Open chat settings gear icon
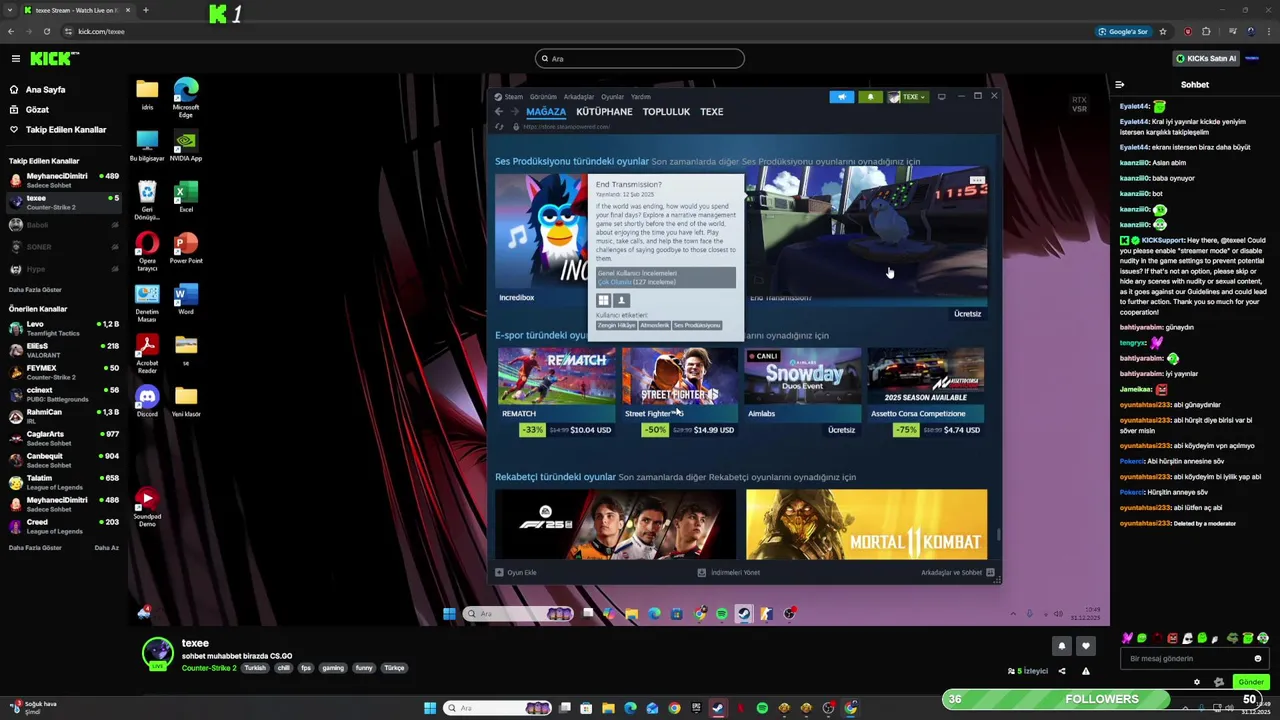The height and width of the screenshot is (720, 1280). (1197, 682)
